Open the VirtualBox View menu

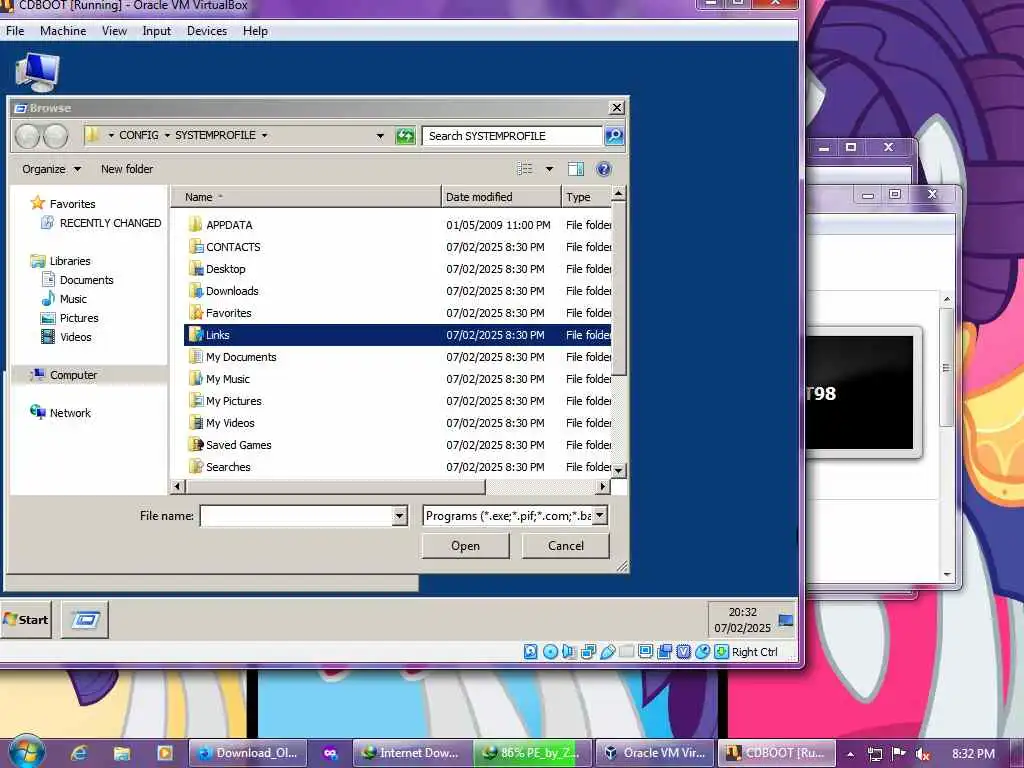coord(114,31)
